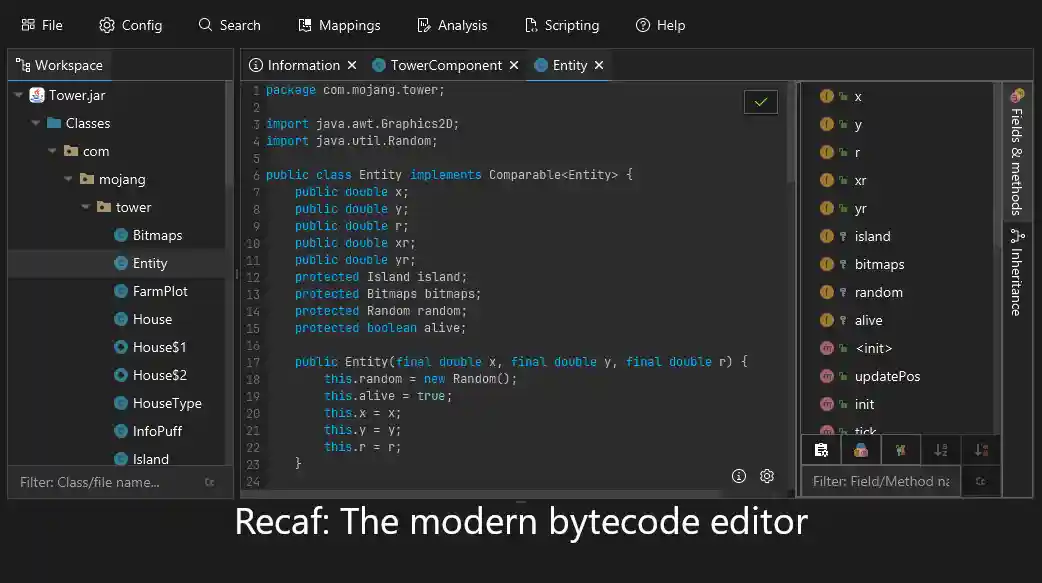This screenshot has height=583, width=1042.
Task: Click the Config gear icon
Action: coord(107,25)
